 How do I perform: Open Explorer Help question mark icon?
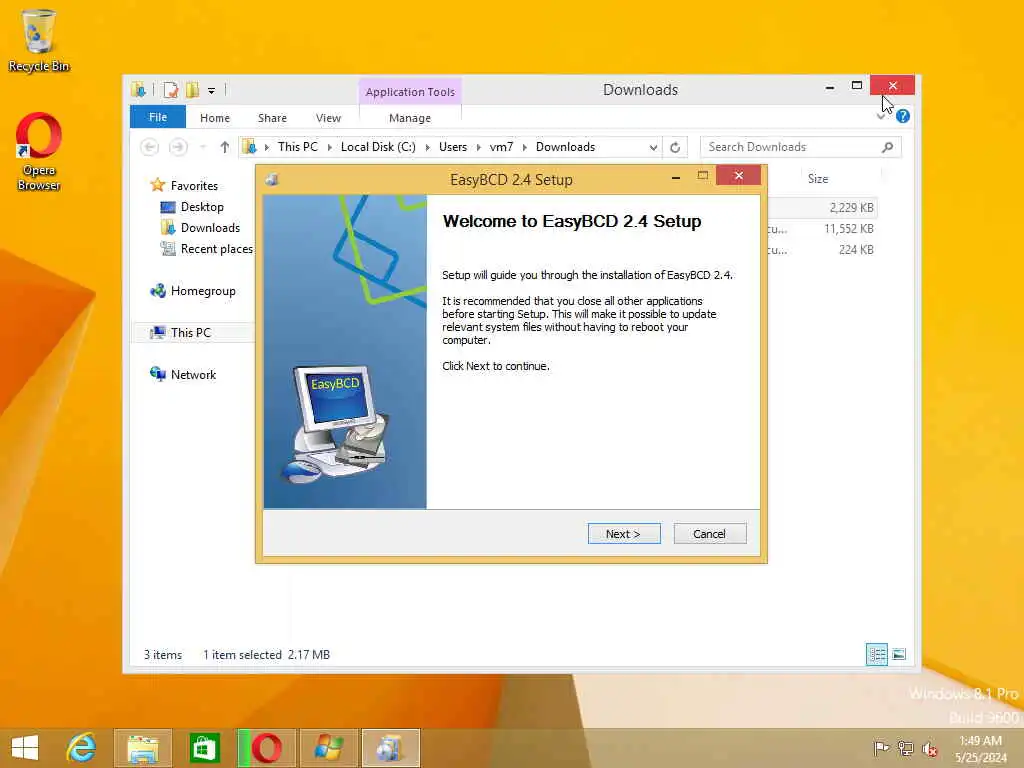pos(903,116)
